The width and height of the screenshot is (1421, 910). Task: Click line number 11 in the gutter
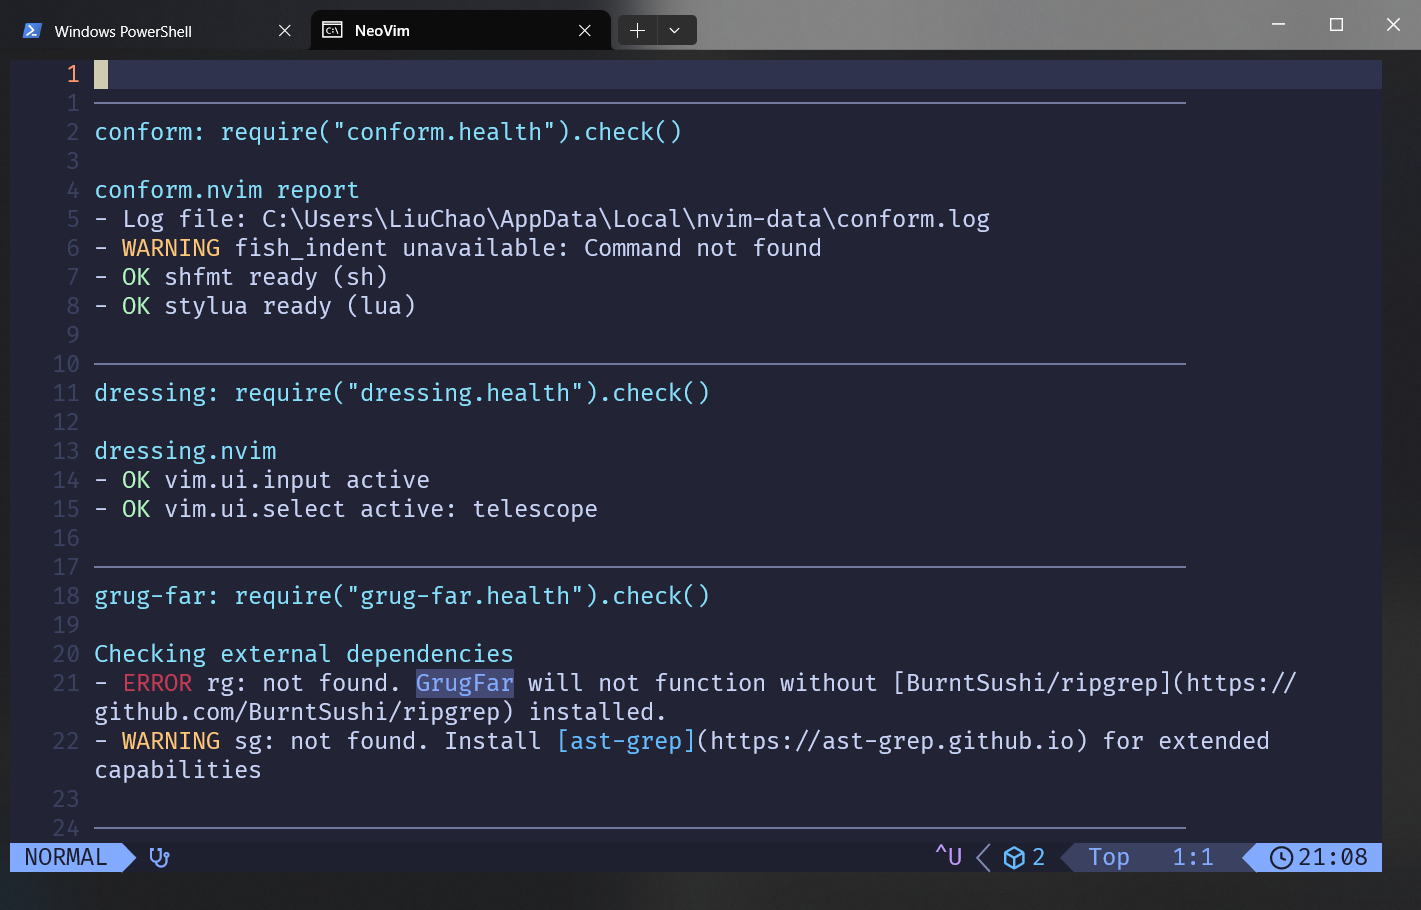pos(66,393)
